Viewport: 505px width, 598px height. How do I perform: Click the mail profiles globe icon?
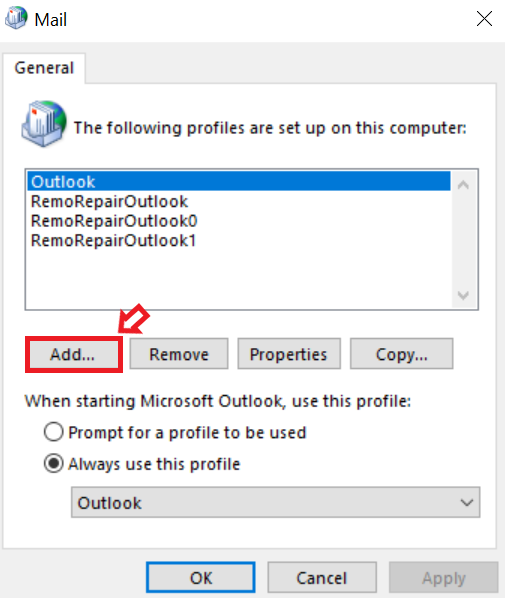44,124
